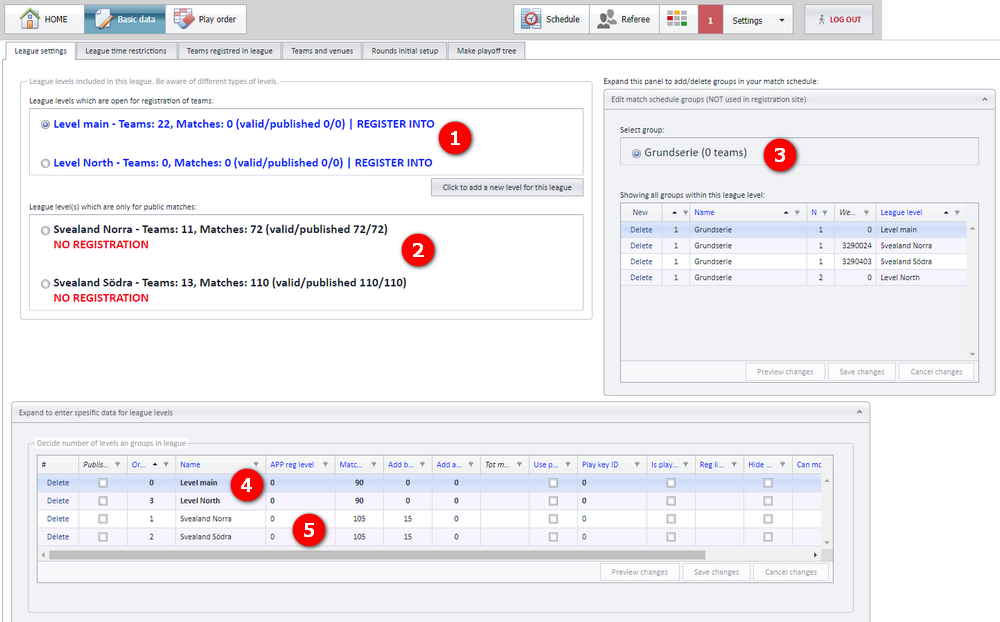Collapse the Edit match schedule groups panel
Screen dimensions: 1000x622
(x=985, y=100)
